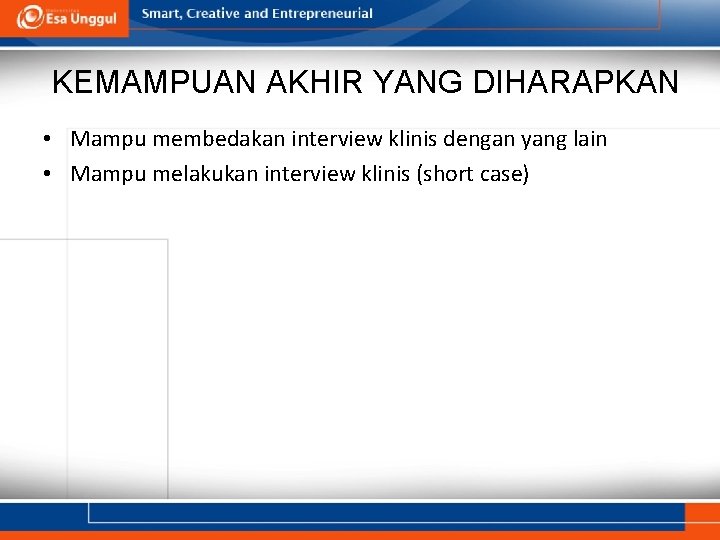Click the 'Smart, Creative and Entrepreneurial' tagline
Image resolution: width=720 pixels, height=540 pixels.
coord(257,14)
